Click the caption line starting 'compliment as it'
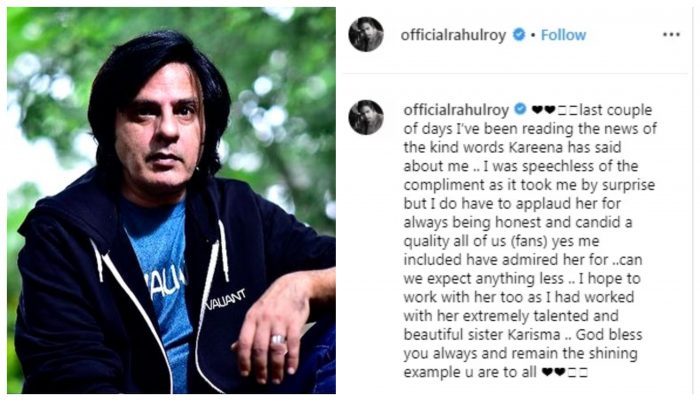This screenshot has height=401, width=700. 529,185
